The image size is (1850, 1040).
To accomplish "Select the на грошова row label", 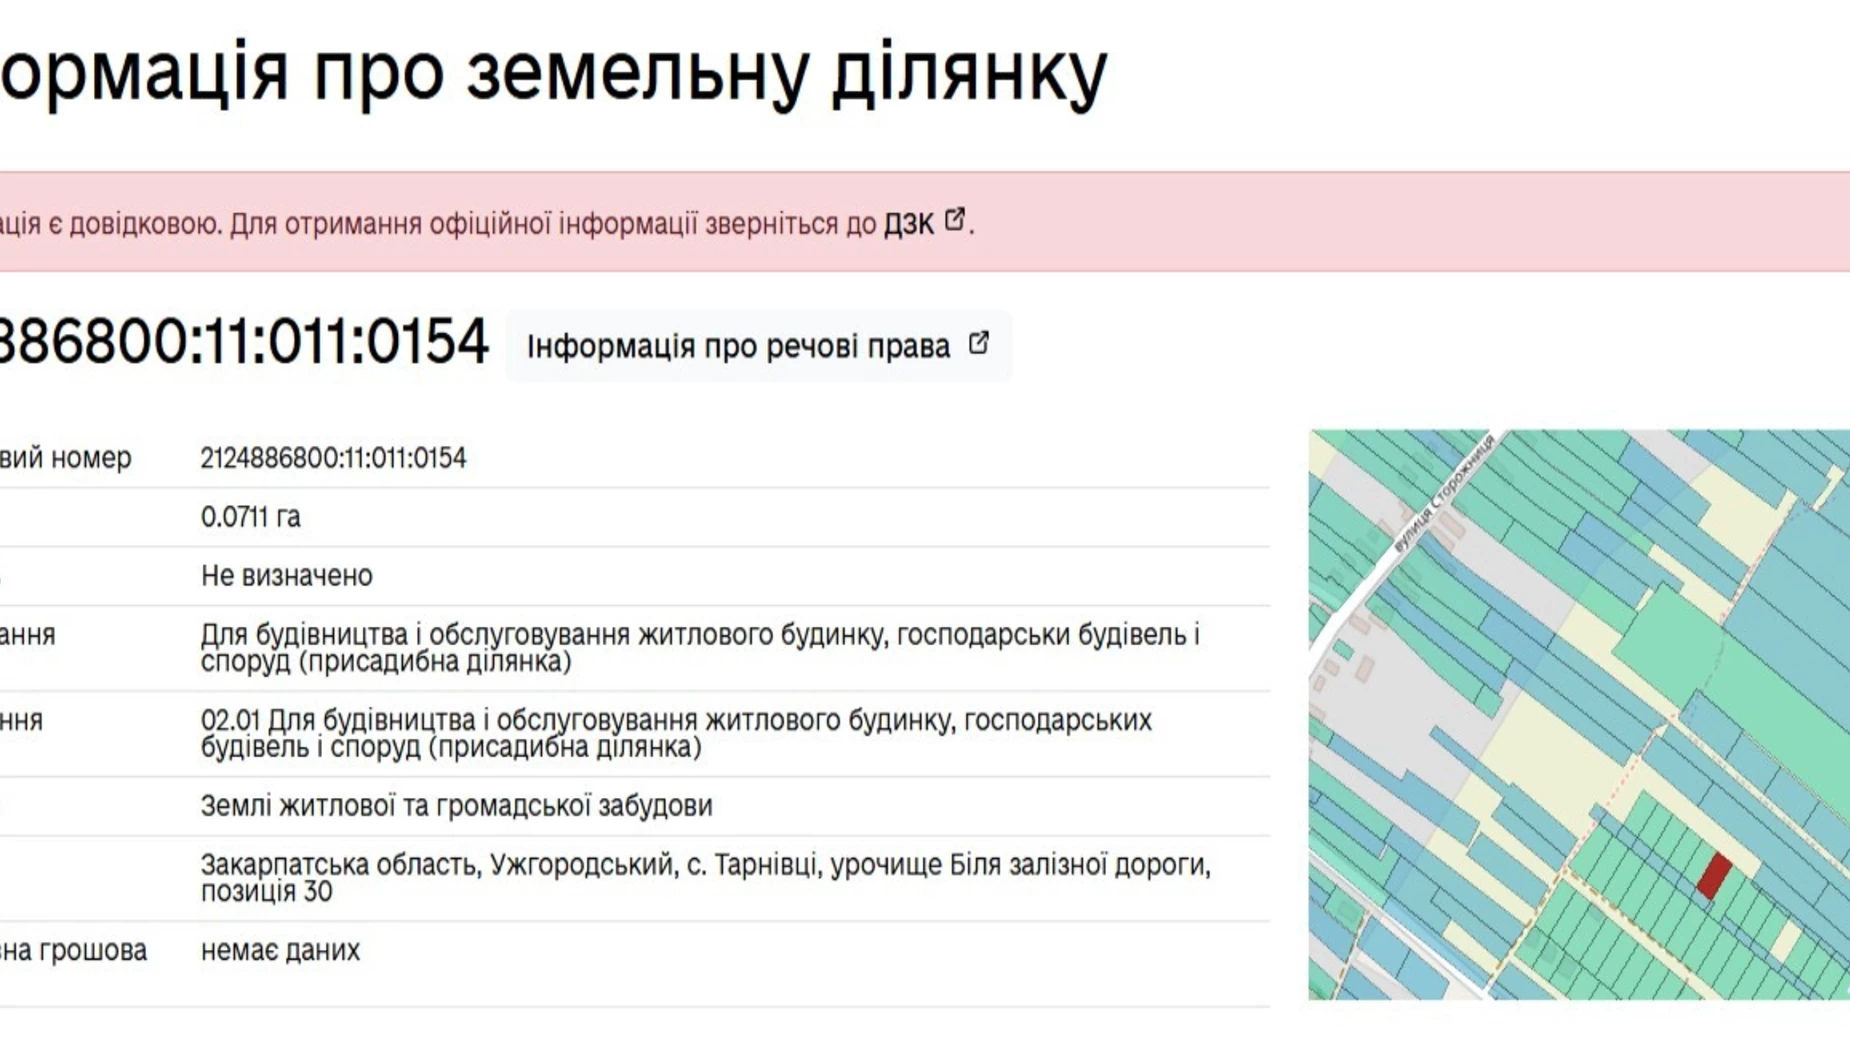I will pos(73,950).
